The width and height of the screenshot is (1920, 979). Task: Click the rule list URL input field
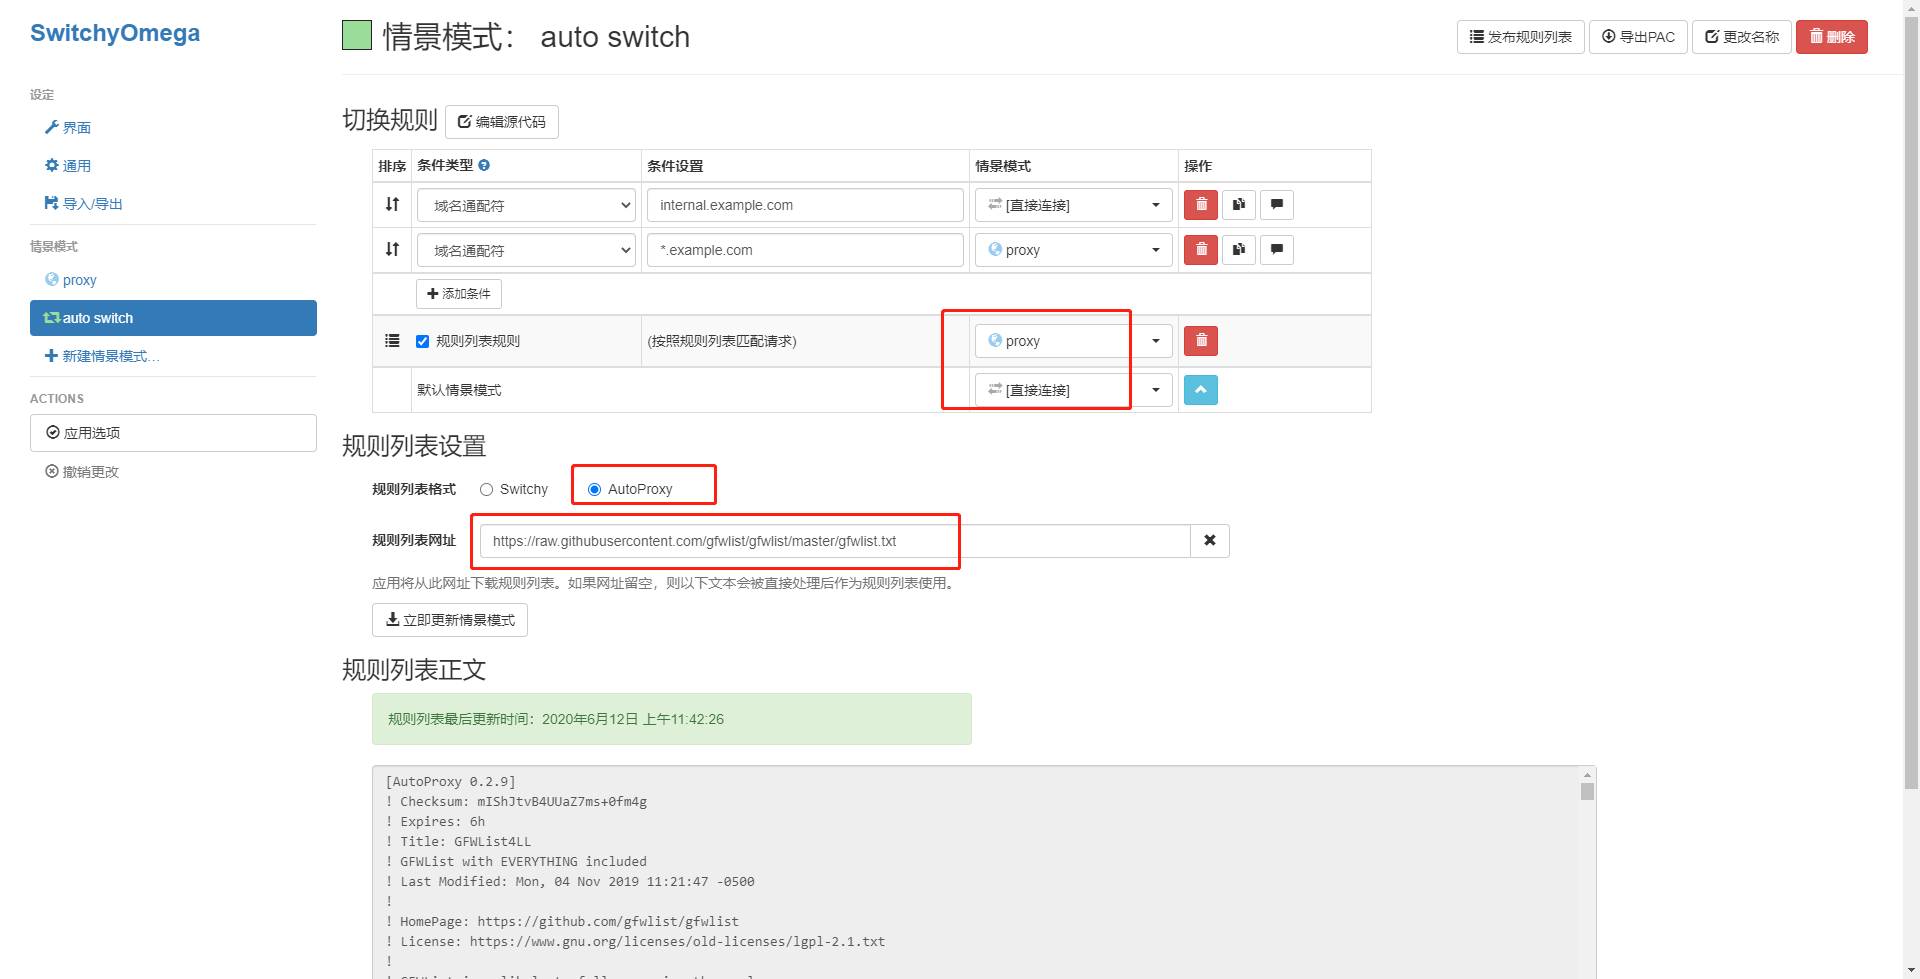(835, 541)
